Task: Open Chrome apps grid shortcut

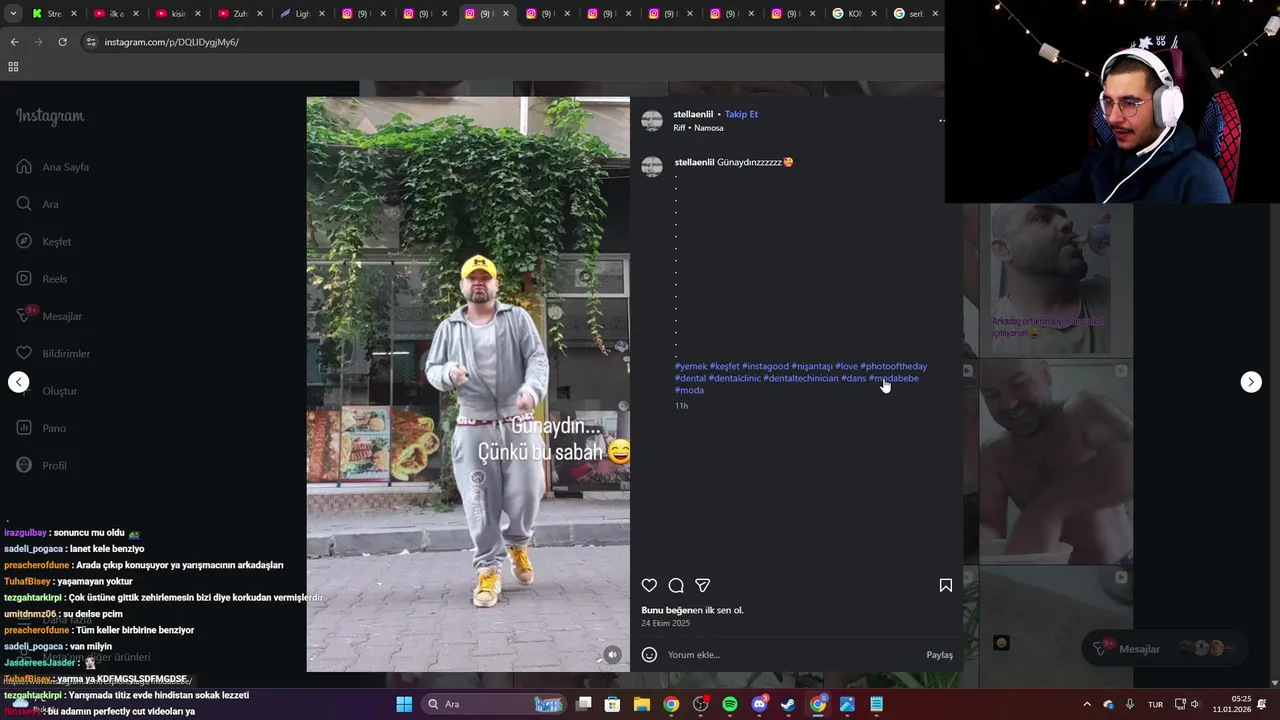Action: tap(13, 67)
